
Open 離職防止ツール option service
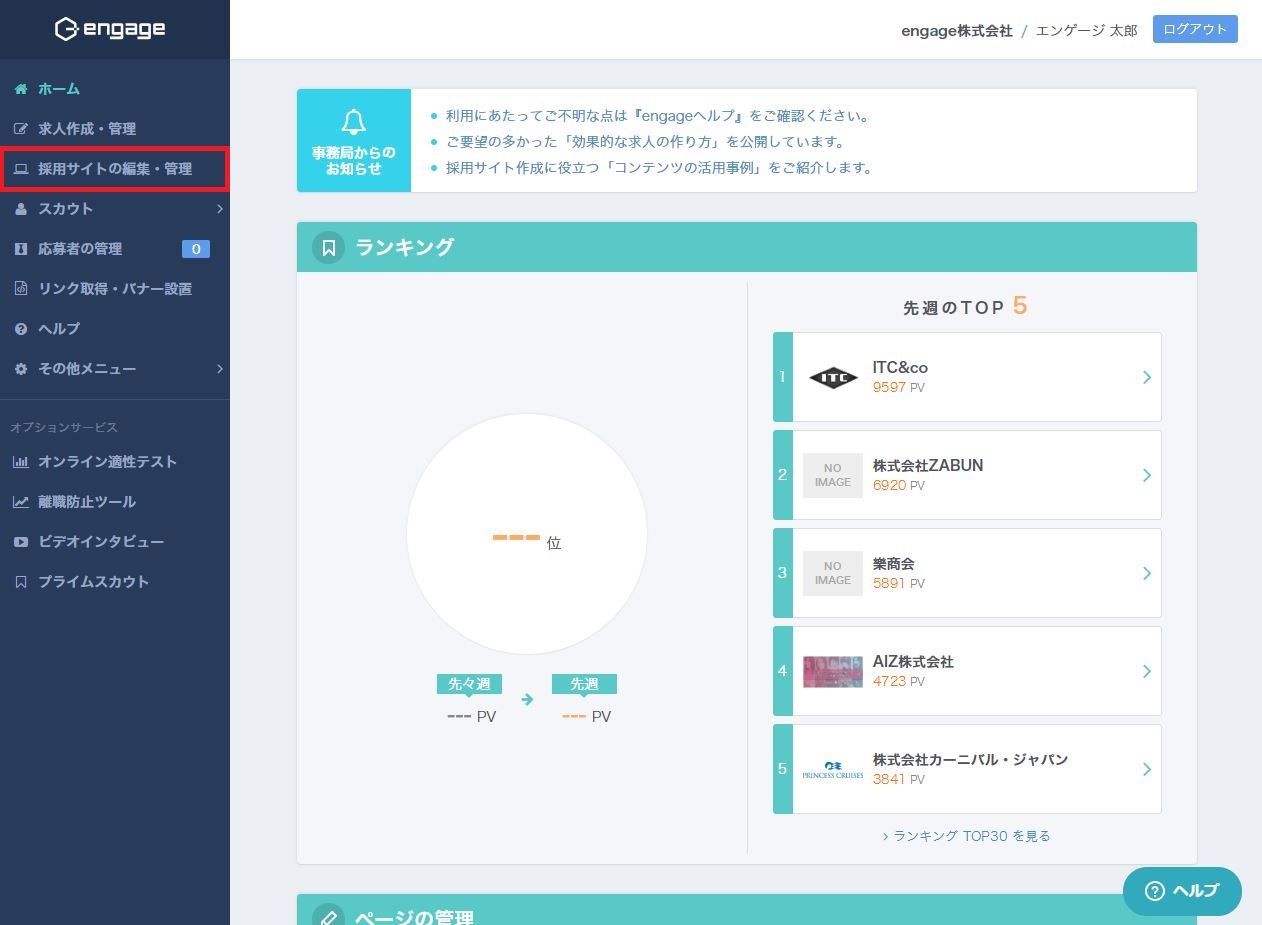(x=115, y=502)
